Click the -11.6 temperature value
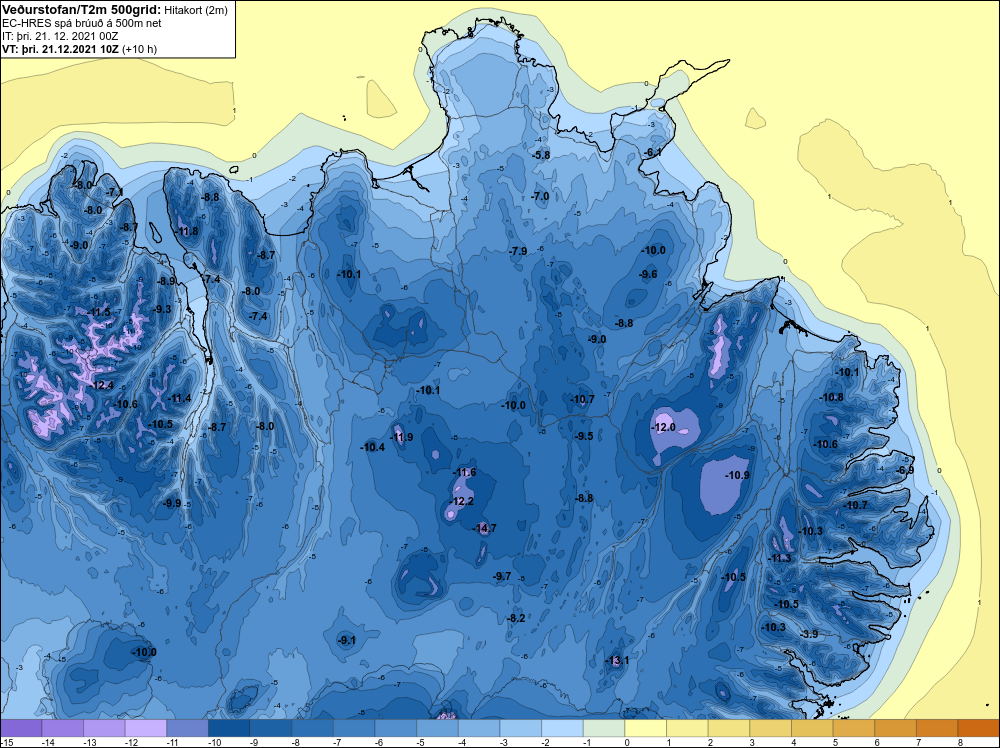The height and width of the screenshot is (748, 1000). pos(464,473)
